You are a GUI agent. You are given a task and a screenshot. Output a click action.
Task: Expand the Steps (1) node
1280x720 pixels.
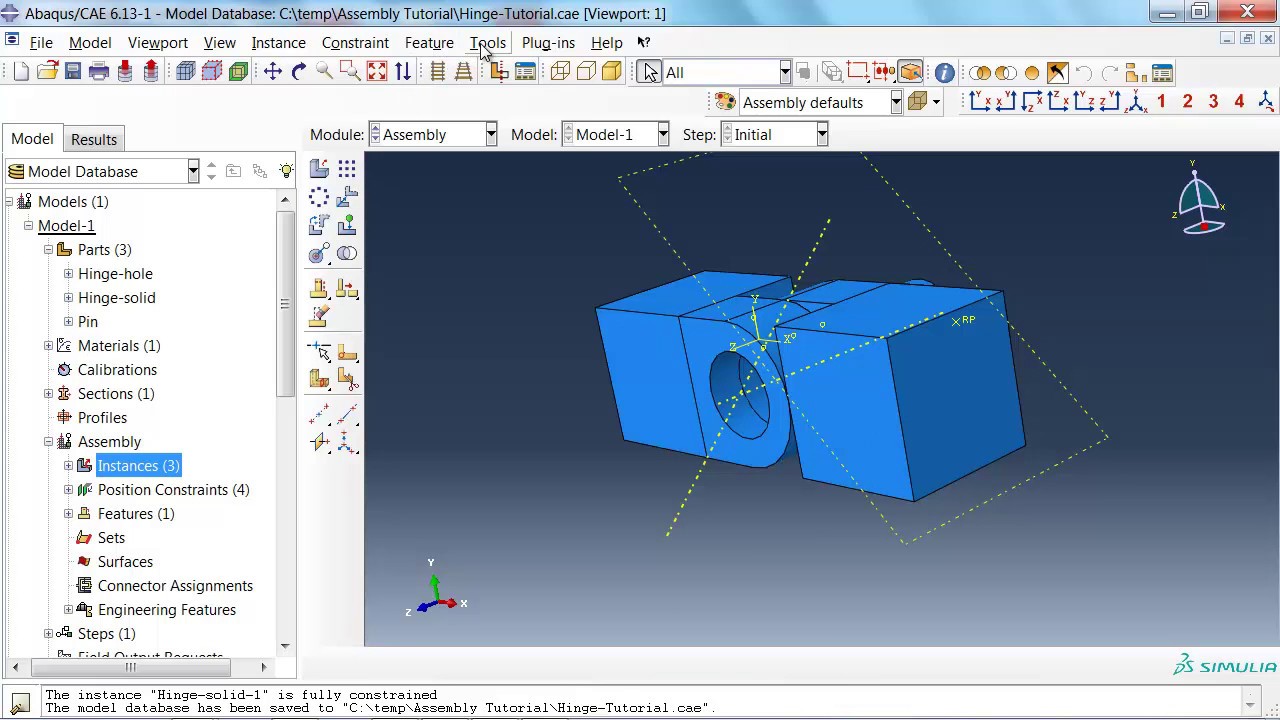[x=48, y=633]
